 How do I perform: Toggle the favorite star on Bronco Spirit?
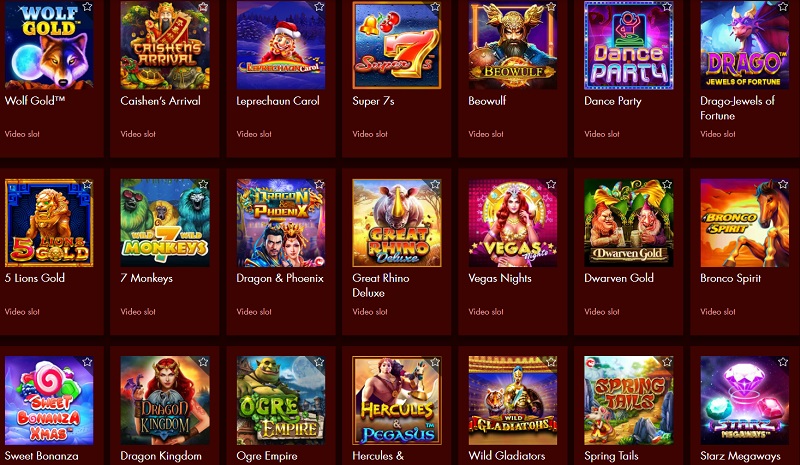(x=783, y=184)
